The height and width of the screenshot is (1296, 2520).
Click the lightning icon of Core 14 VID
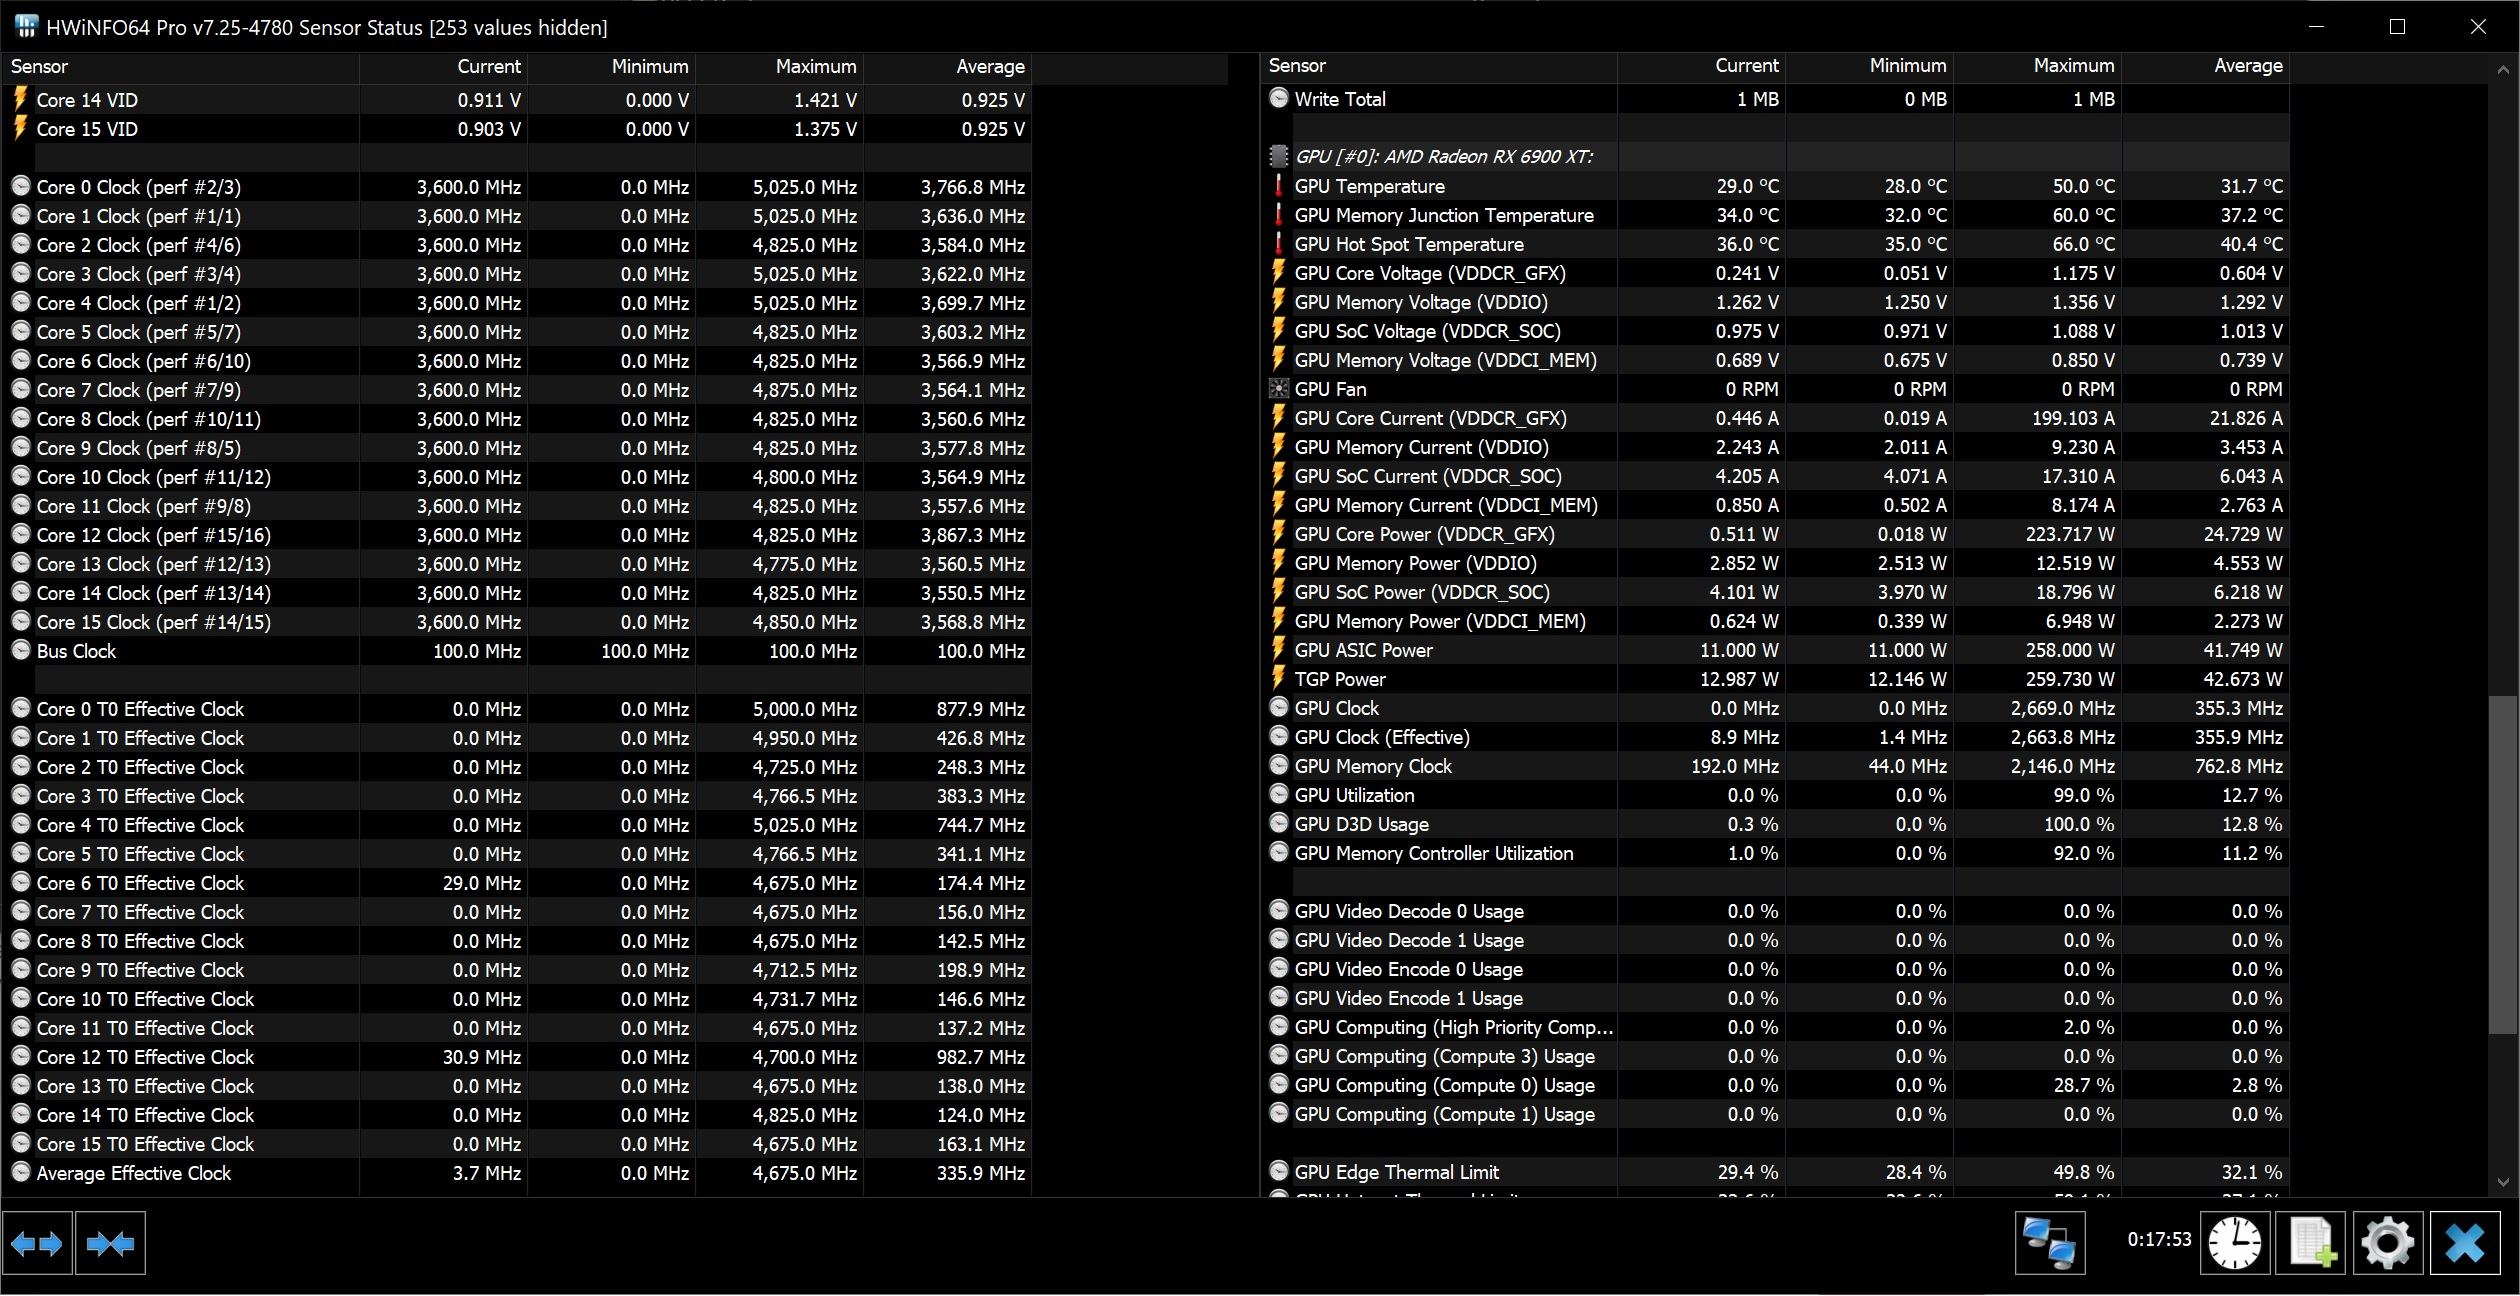point(20,100)
